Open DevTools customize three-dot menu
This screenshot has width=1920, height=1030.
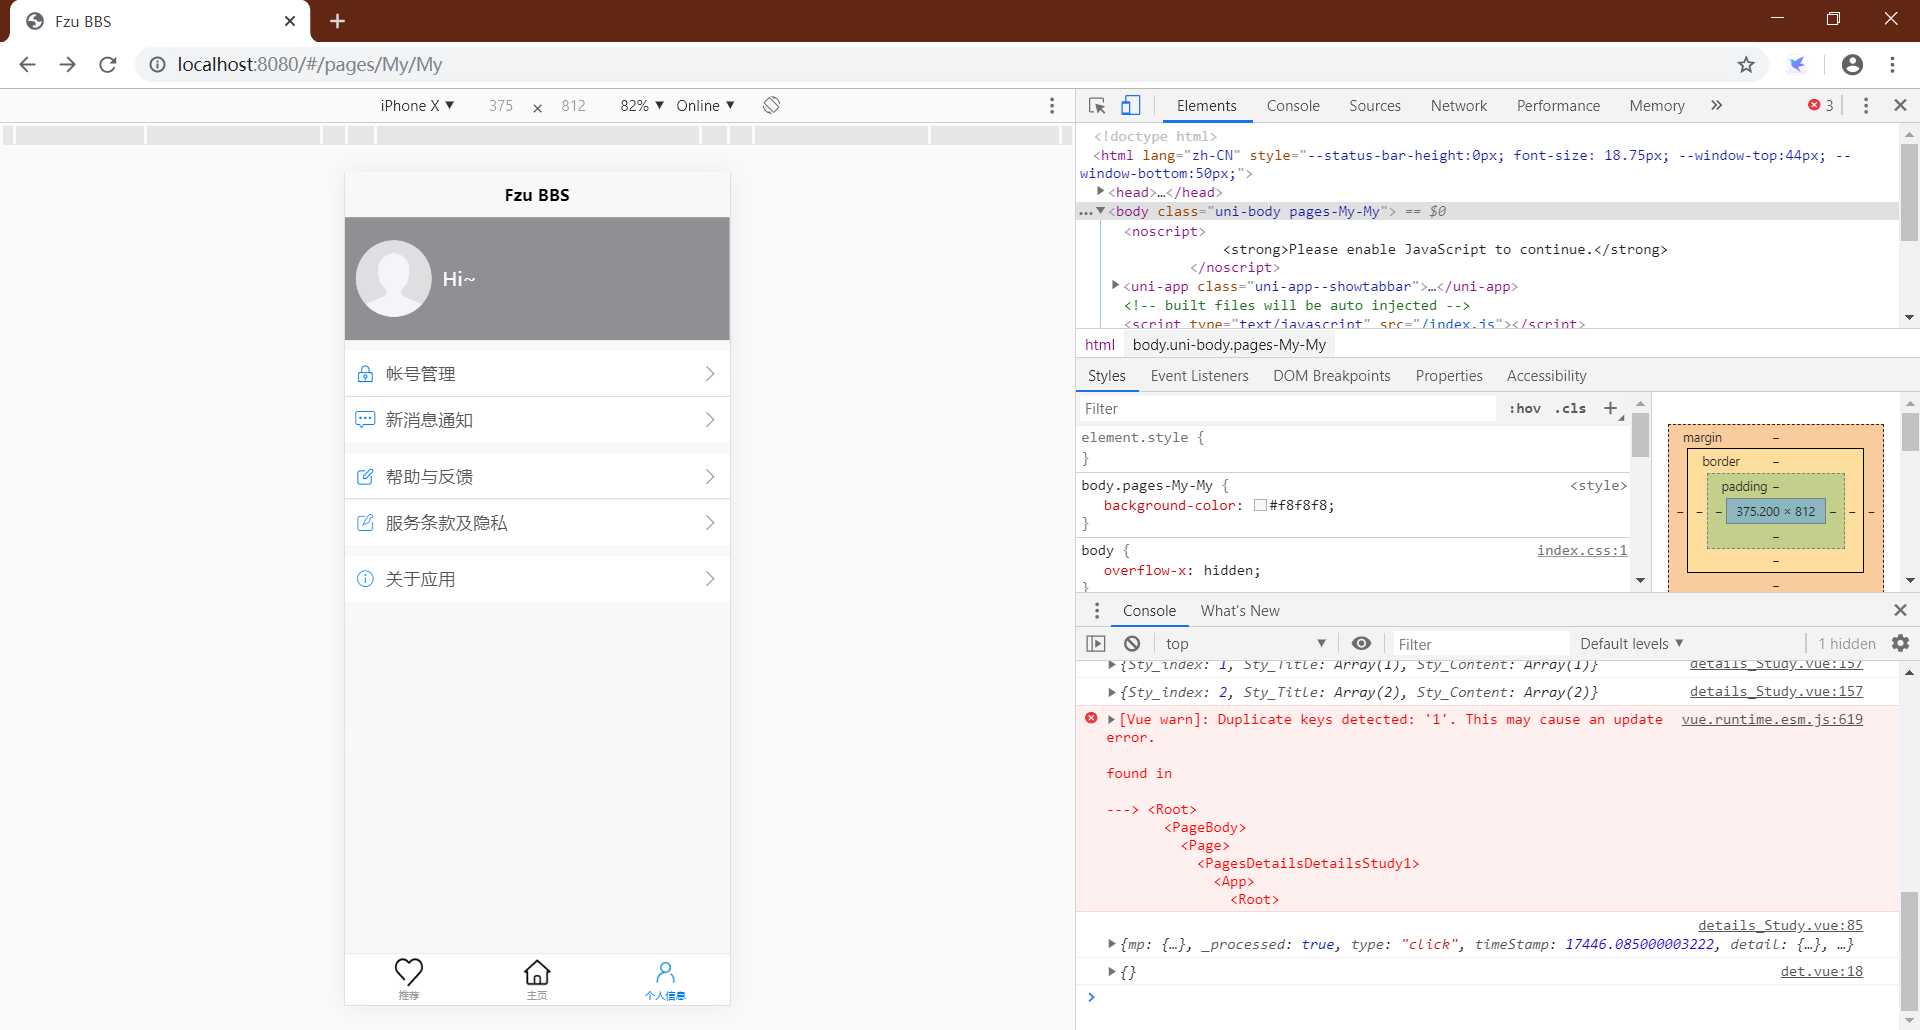pos(1866,105)
